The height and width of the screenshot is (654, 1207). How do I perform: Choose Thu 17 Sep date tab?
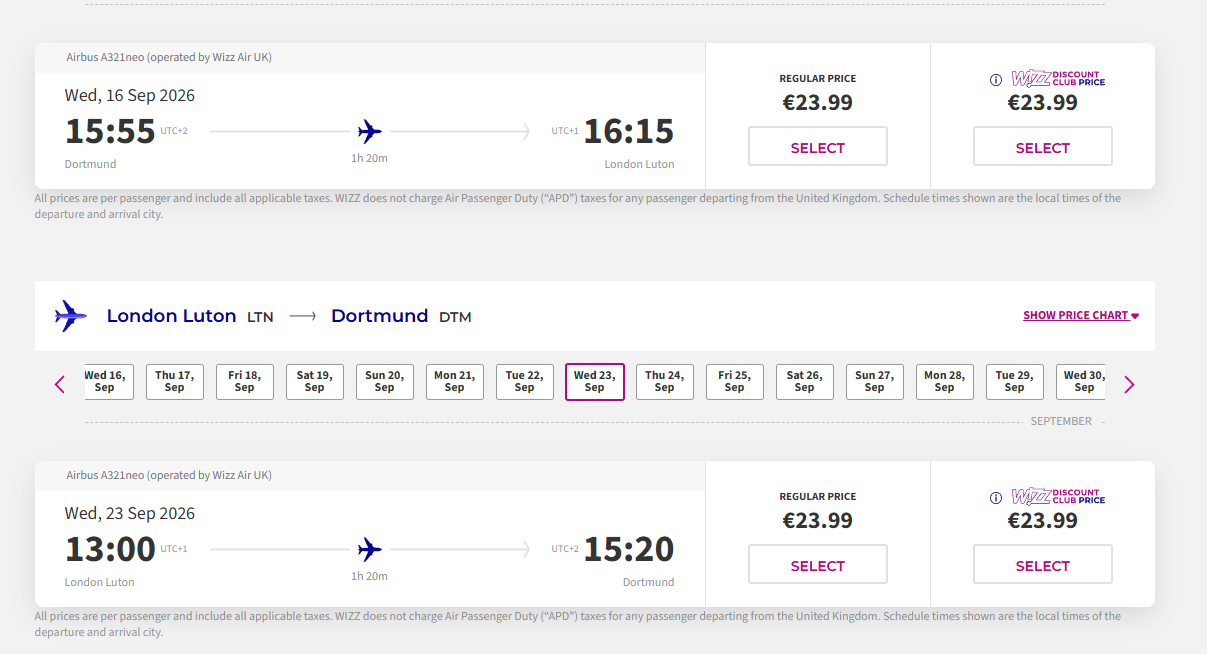(x=175, y=382)
